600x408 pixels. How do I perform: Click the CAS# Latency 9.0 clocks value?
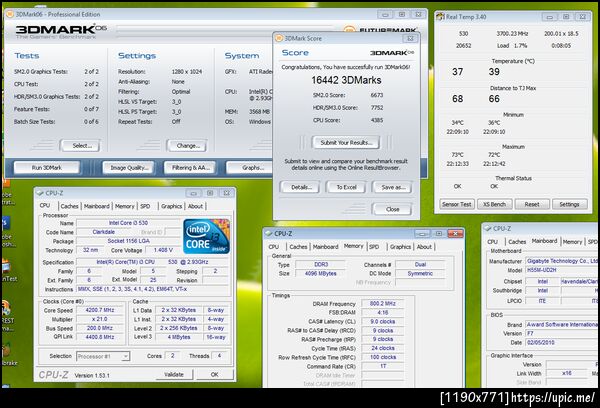(383, 322)
